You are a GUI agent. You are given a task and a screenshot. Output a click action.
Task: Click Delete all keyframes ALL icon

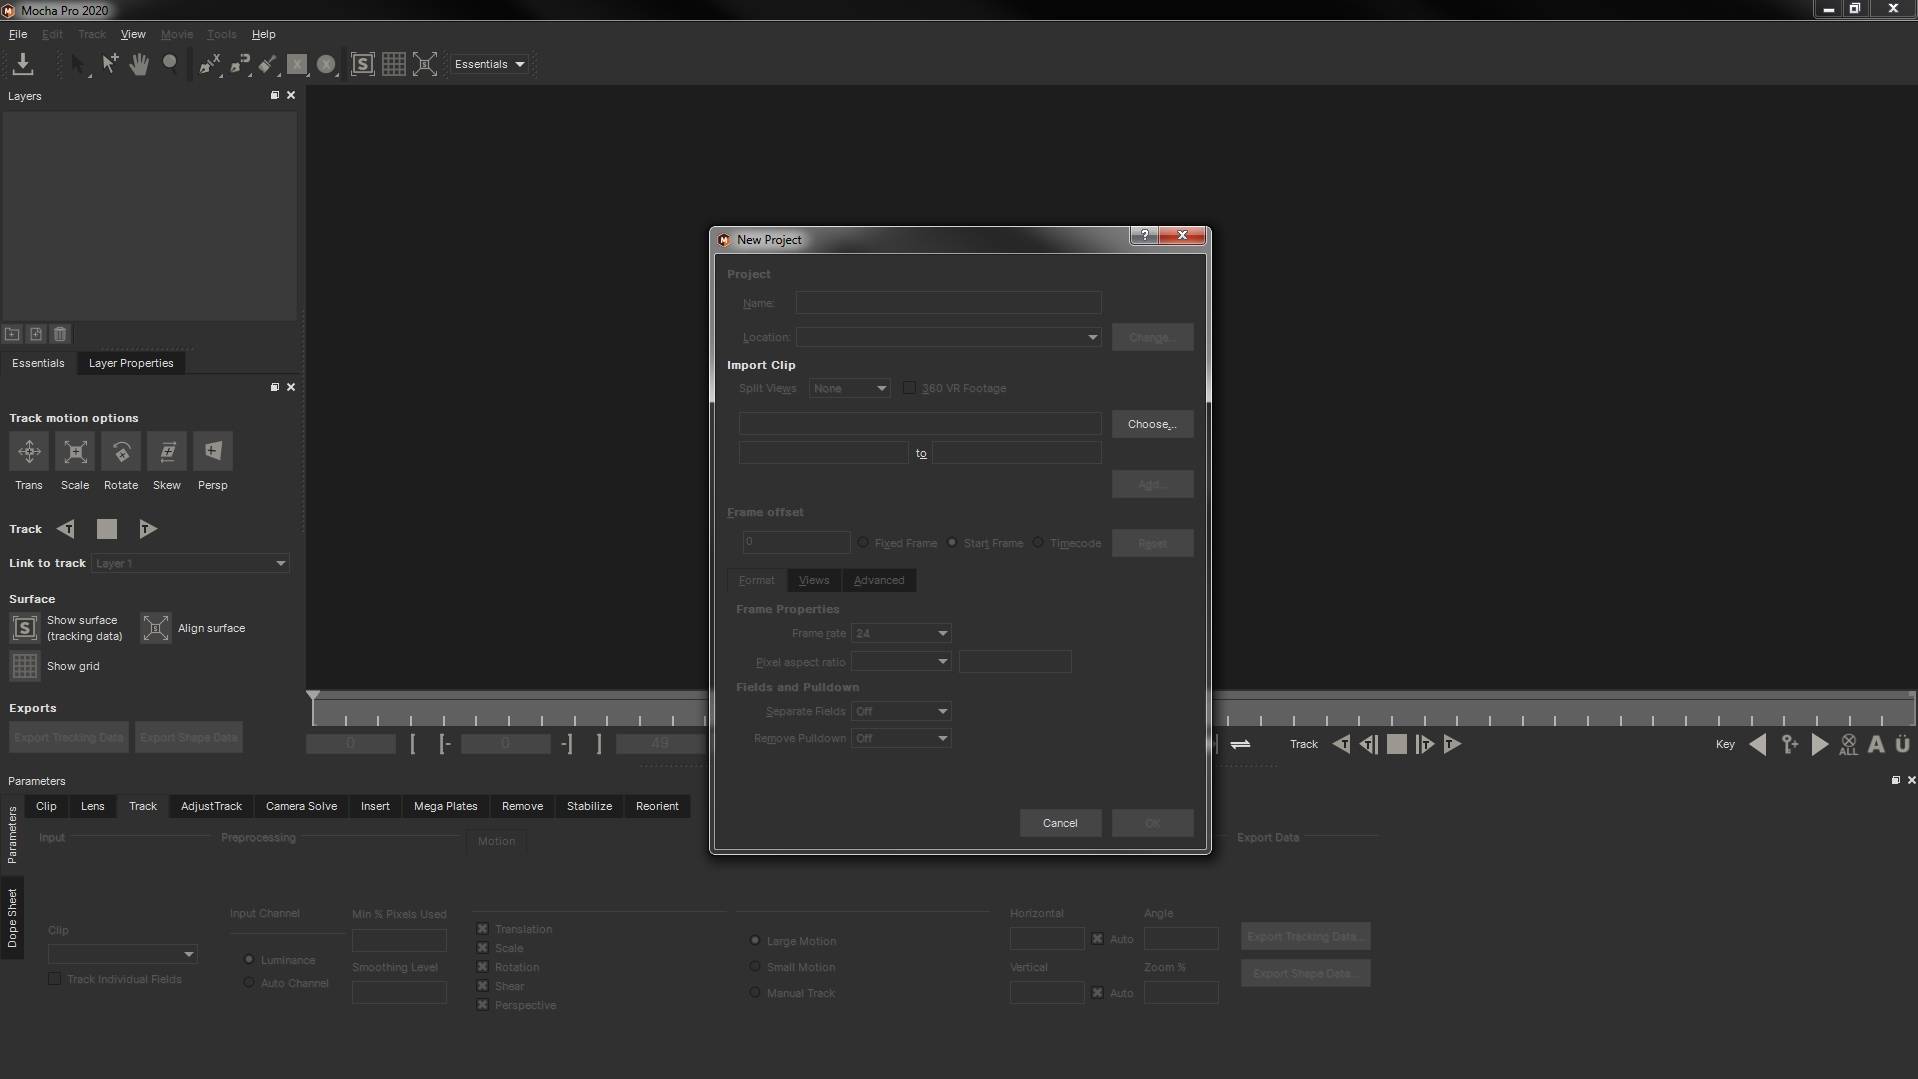tap(1848, 744)
